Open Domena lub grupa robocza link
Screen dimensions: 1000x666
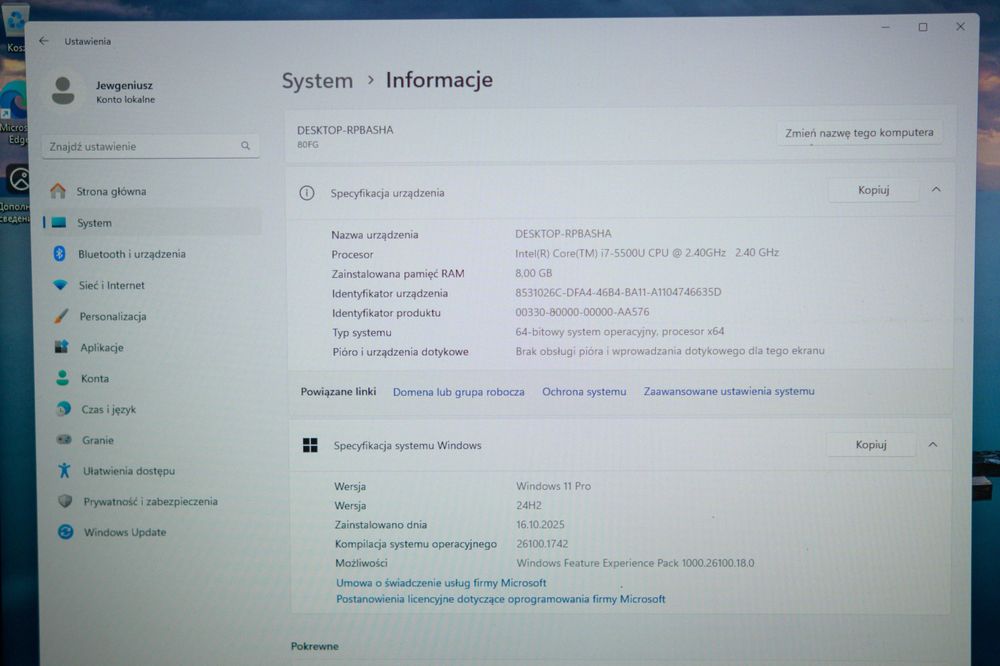click(x=459, y=392)
